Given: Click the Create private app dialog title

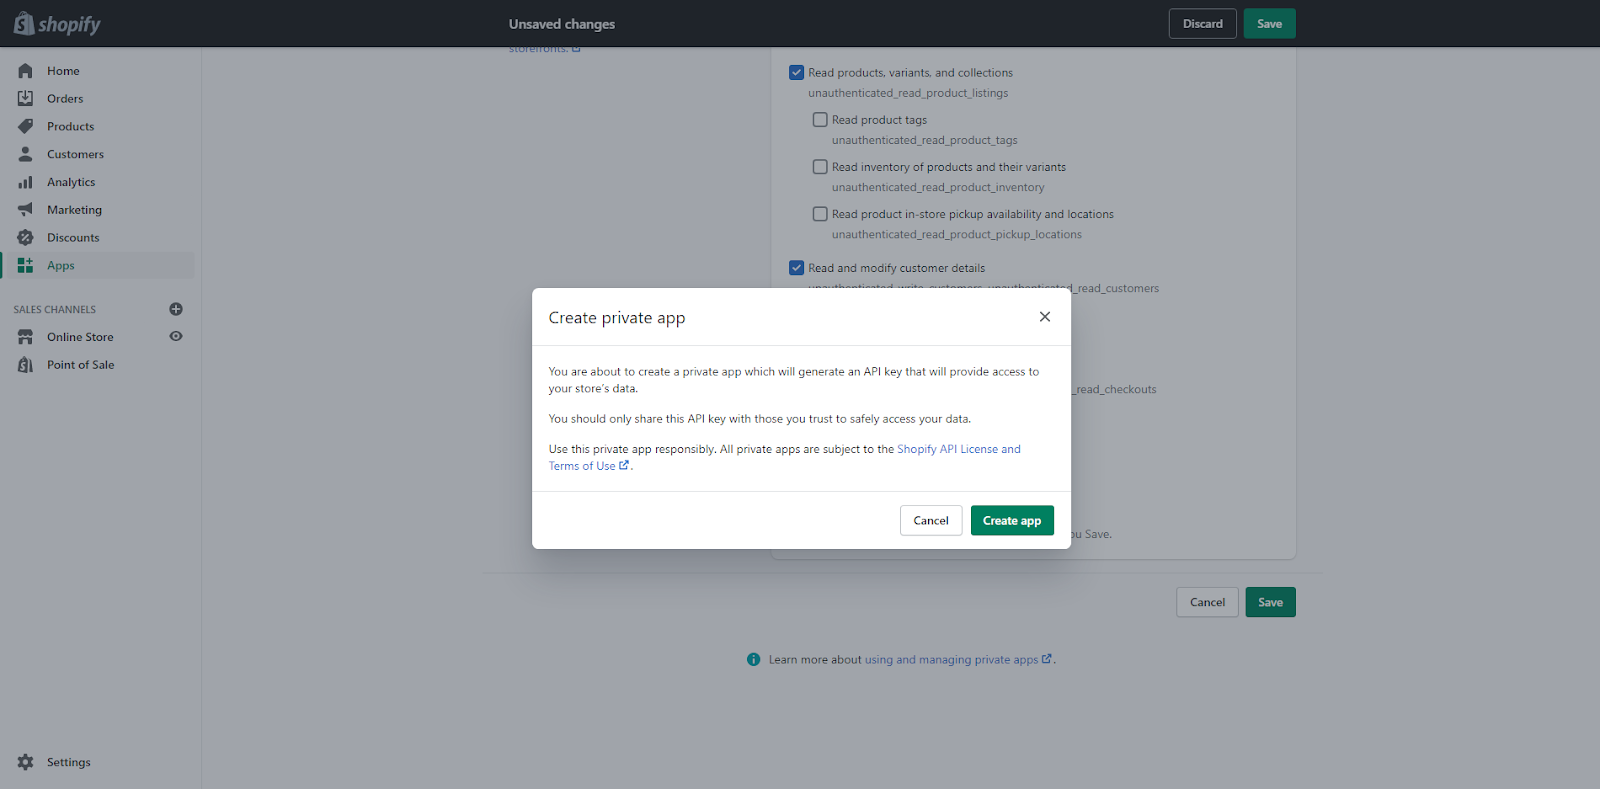Looking at the screenshot, I should [617, 318].
